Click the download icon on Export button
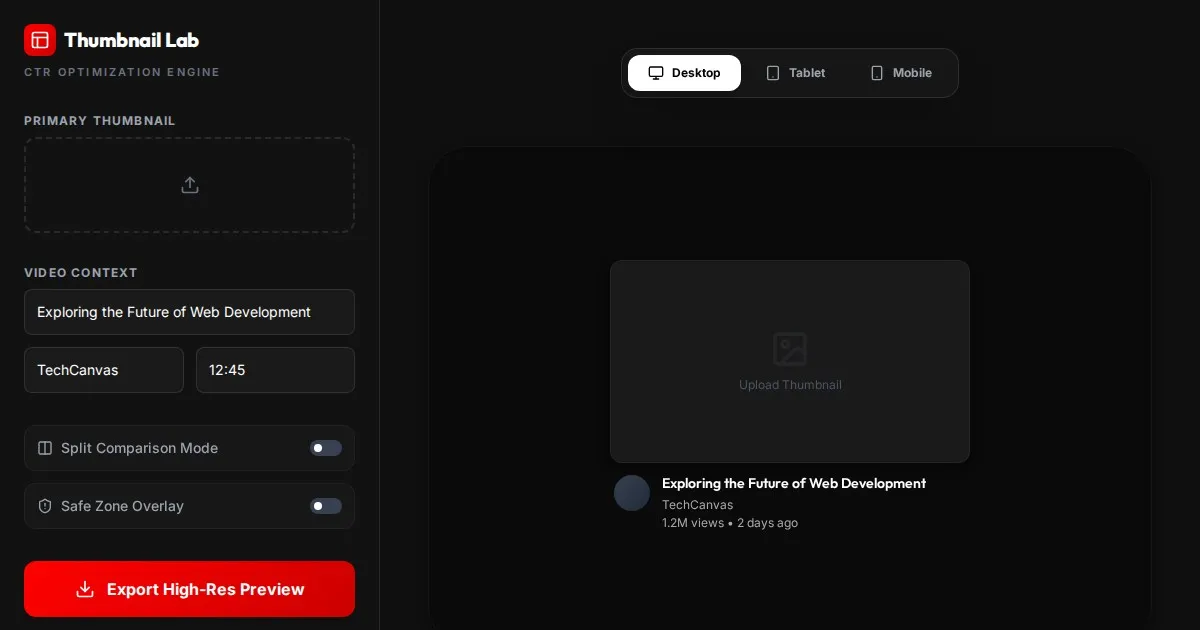 coord(85,589)
